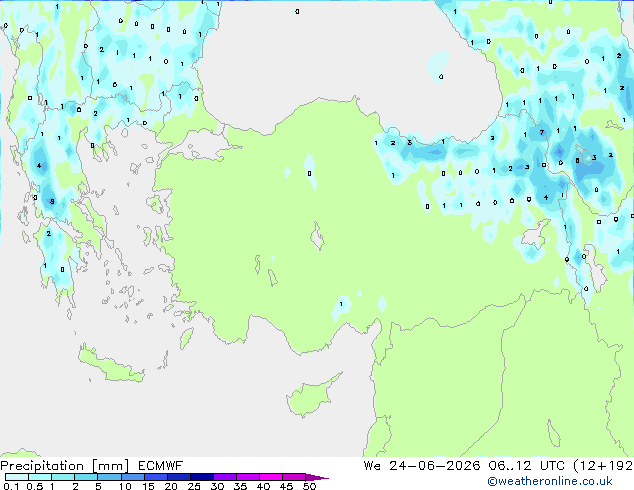
Task: Click the 1–2 mm legend color box
Action: (63, 477)
